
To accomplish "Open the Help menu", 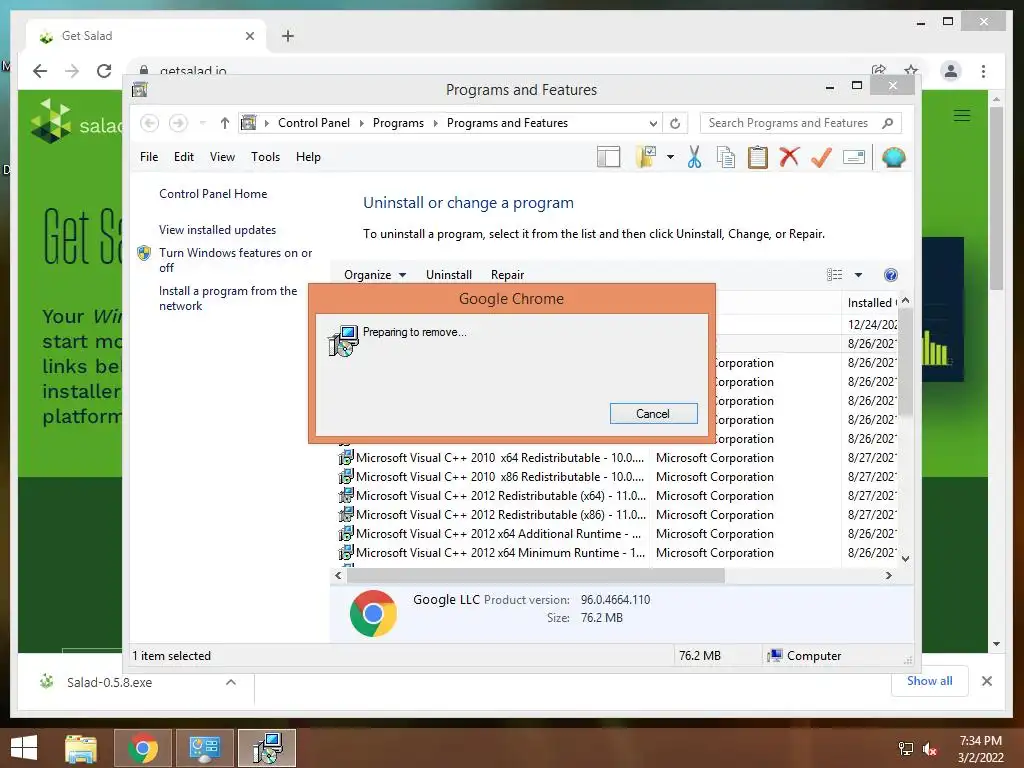I will coord(308,157).
